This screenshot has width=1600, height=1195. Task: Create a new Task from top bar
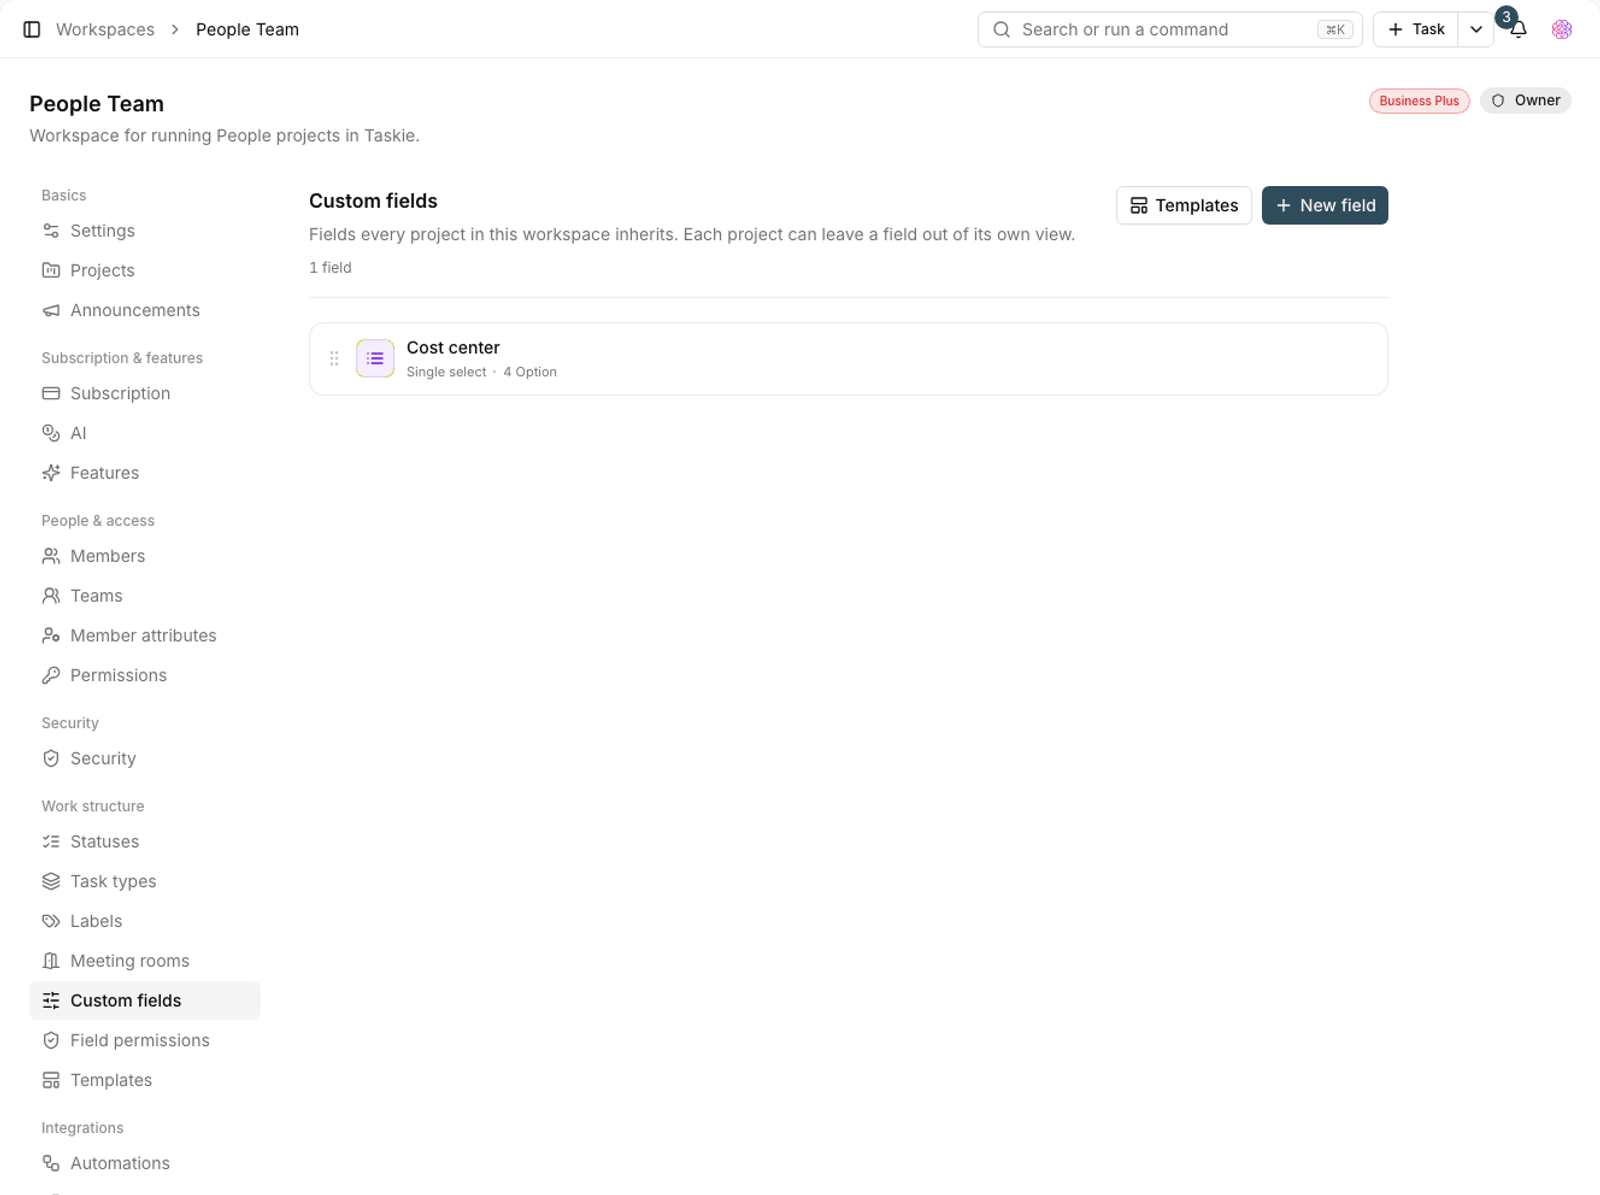[1416, 30]
